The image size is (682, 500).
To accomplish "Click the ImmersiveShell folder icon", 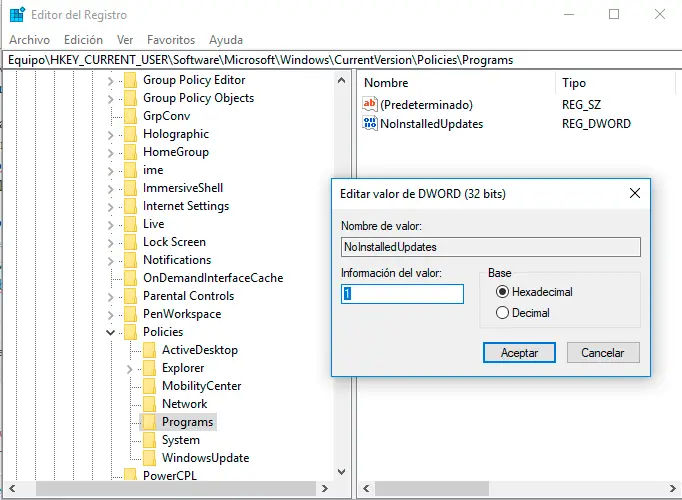I will click(130, 188).
